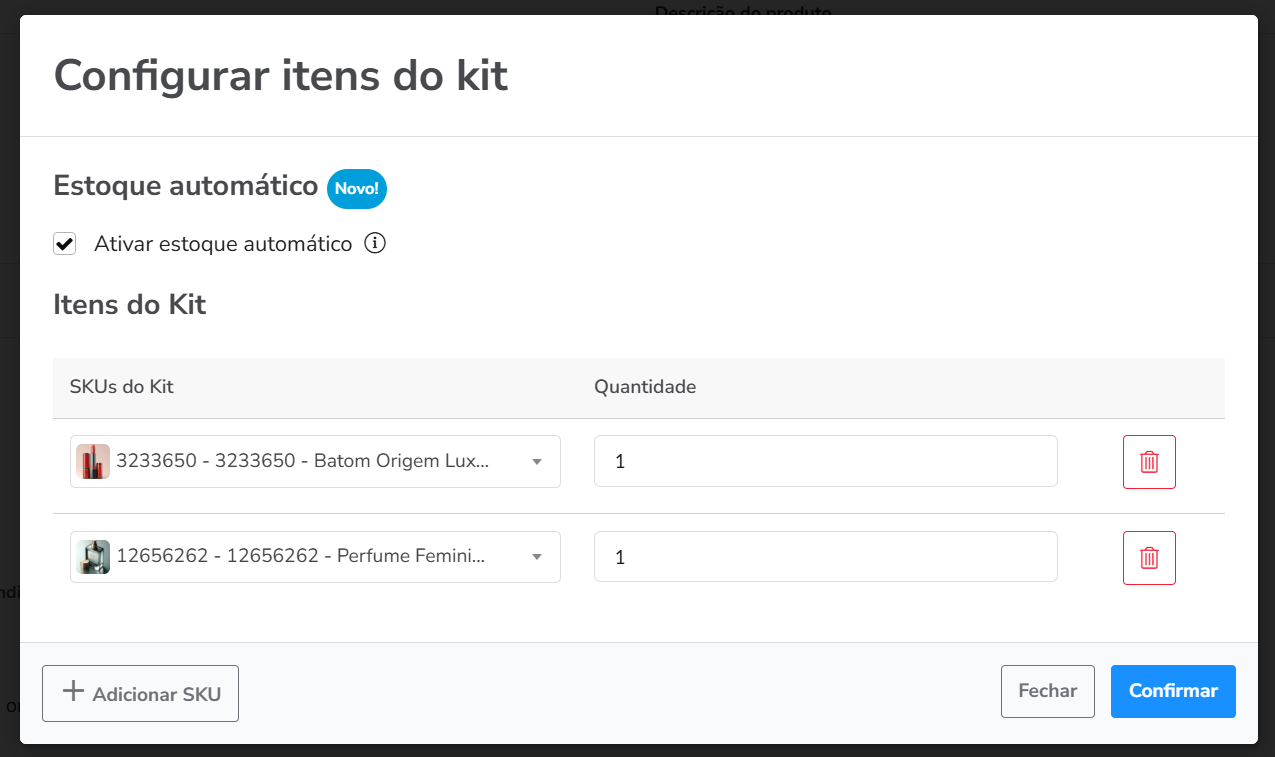Toggle the Ativar estoque automático checkbox
Screen dimensions: 1275x757
(65, 244)
